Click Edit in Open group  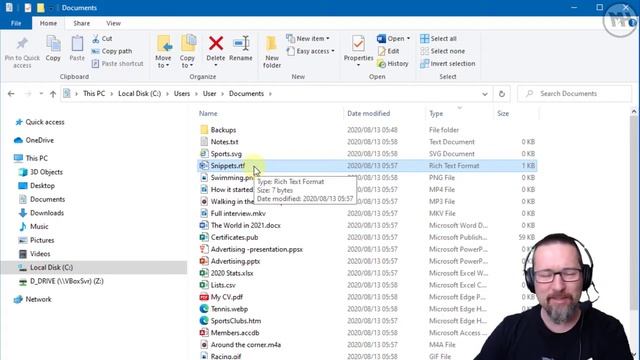tap(389, 51)
